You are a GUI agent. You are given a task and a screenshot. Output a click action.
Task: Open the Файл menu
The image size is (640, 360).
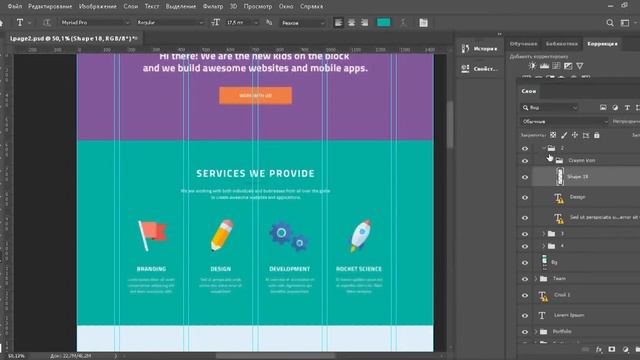15,6
